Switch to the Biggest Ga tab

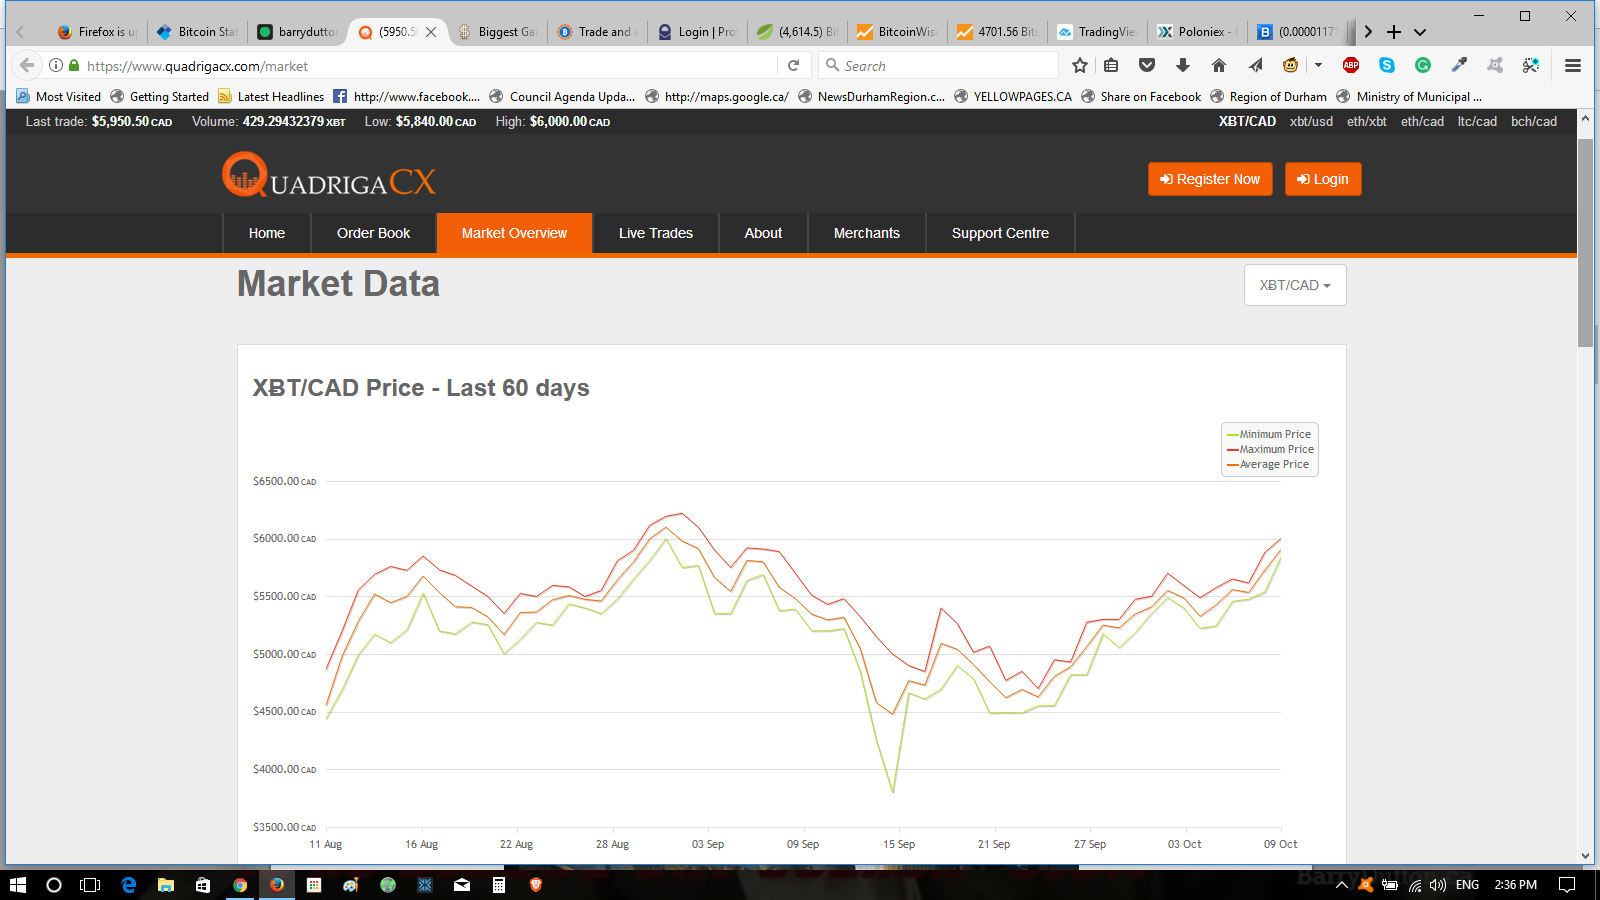tap(497, 32)
